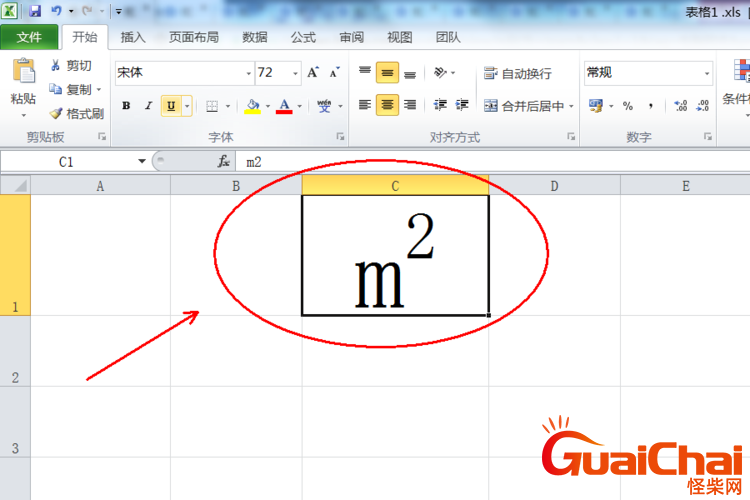The height and width of the screenshot is (500, 750).
Task: Open the number format dropdown showing 常规
Action: click(x=707, y=73)
